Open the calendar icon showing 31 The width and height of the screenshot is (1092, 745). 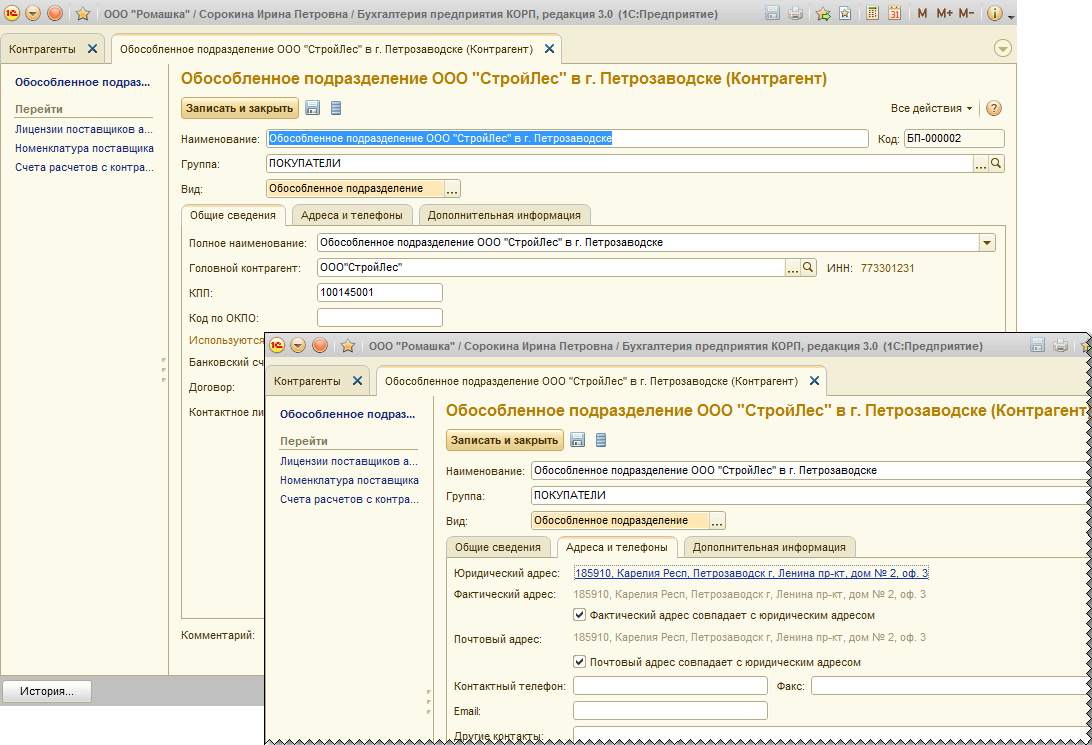point(894,14)
